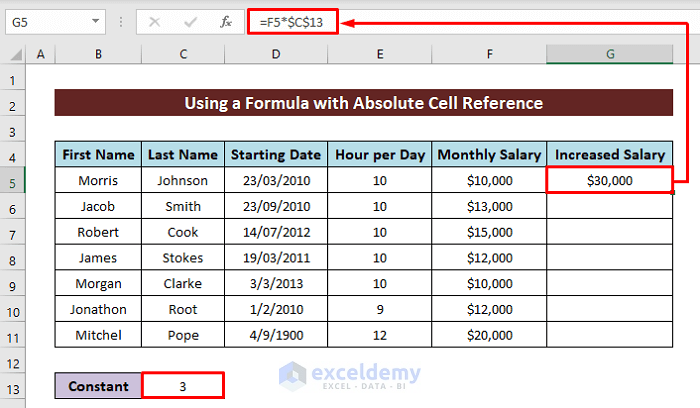Click the 'First Name' header cell
The width and height of the screenshot is (700, 408).
[98, 154]
